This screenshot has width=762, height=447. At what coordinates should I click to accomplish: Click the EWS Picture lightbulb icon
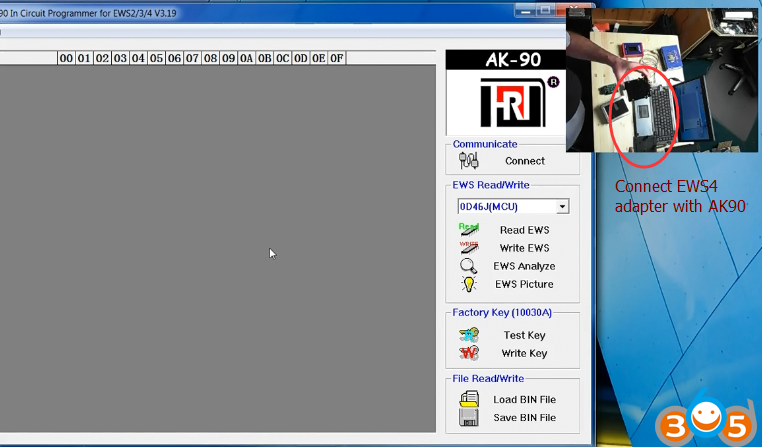tap(469, 284)
